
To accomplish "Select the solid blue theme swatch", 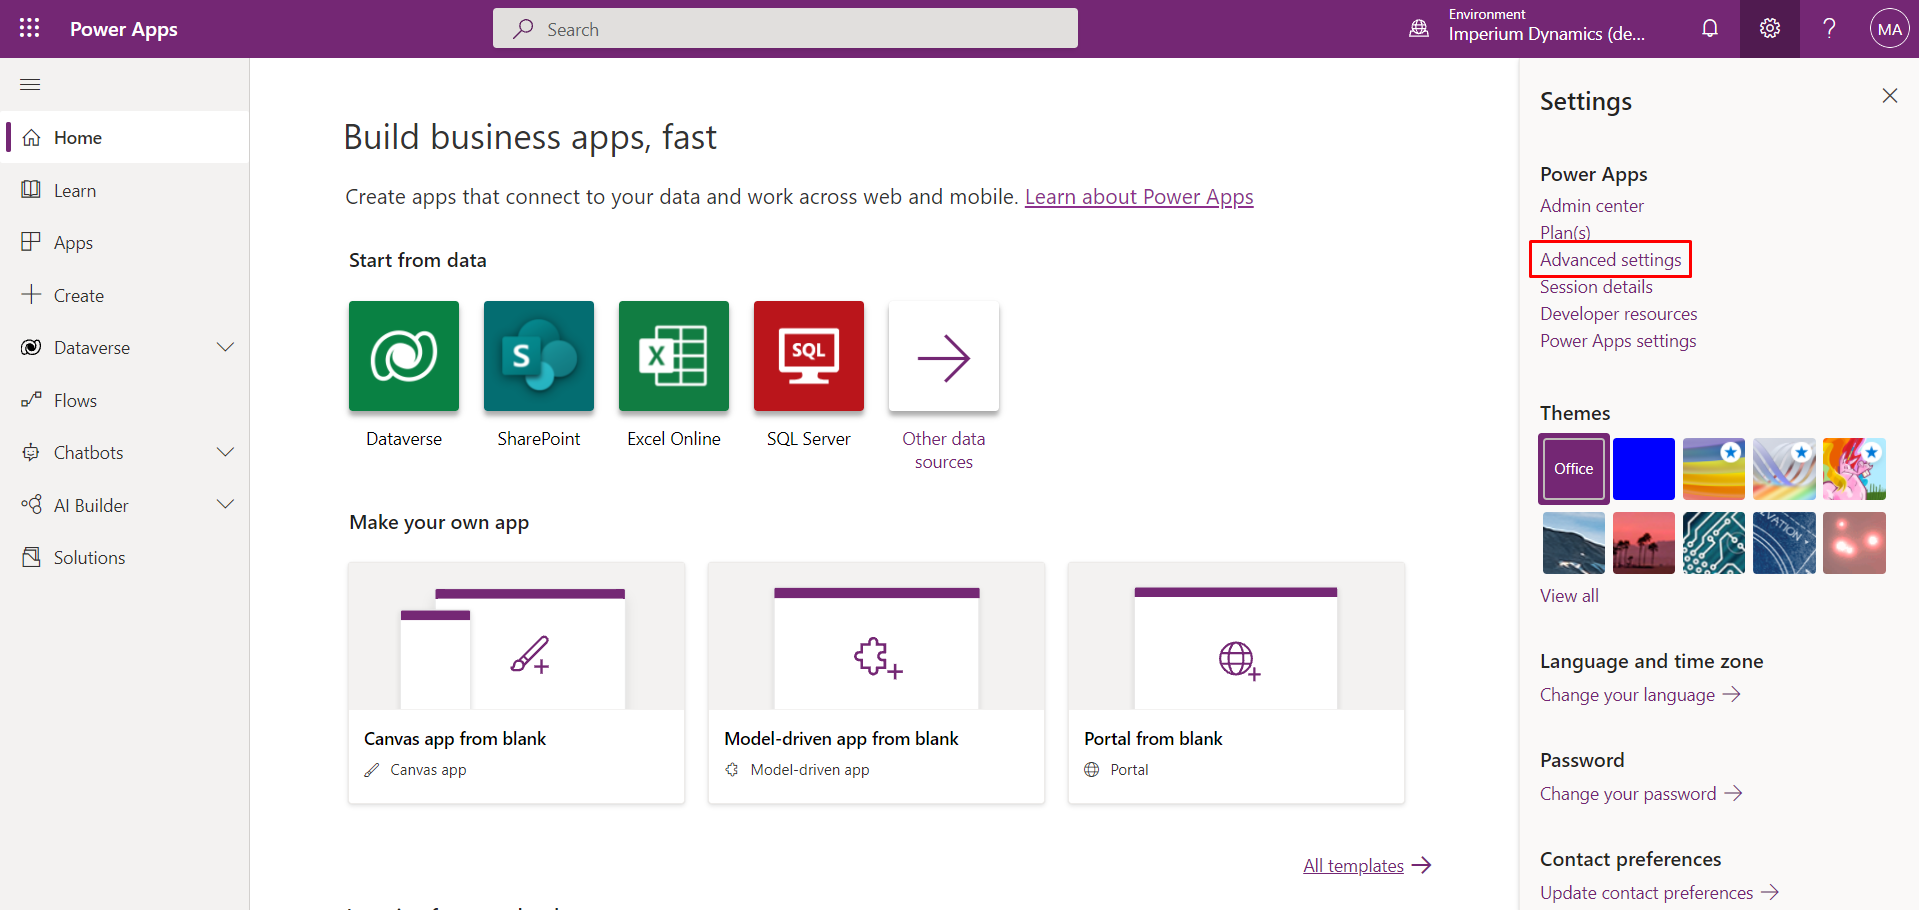I will [1643, 469].
